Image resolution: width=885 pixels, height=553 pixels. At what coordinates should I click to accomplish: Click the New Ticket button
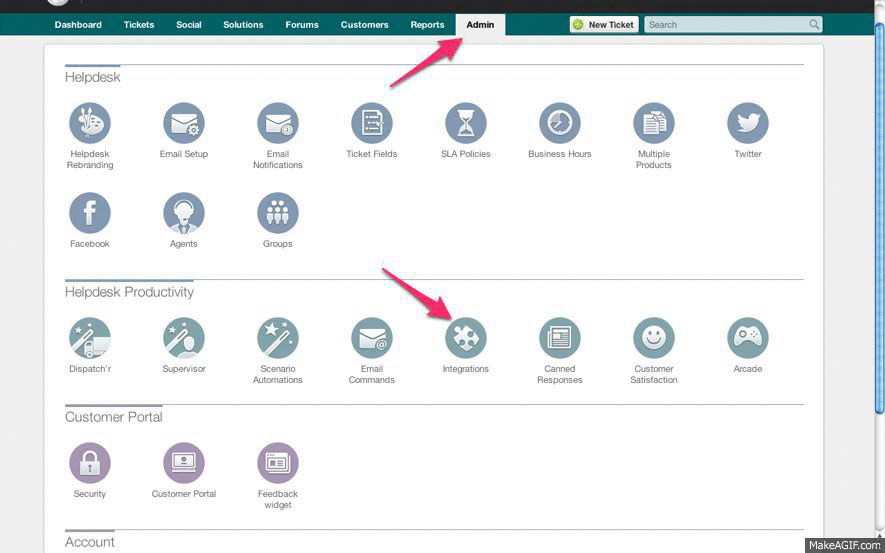pos(604,25)
